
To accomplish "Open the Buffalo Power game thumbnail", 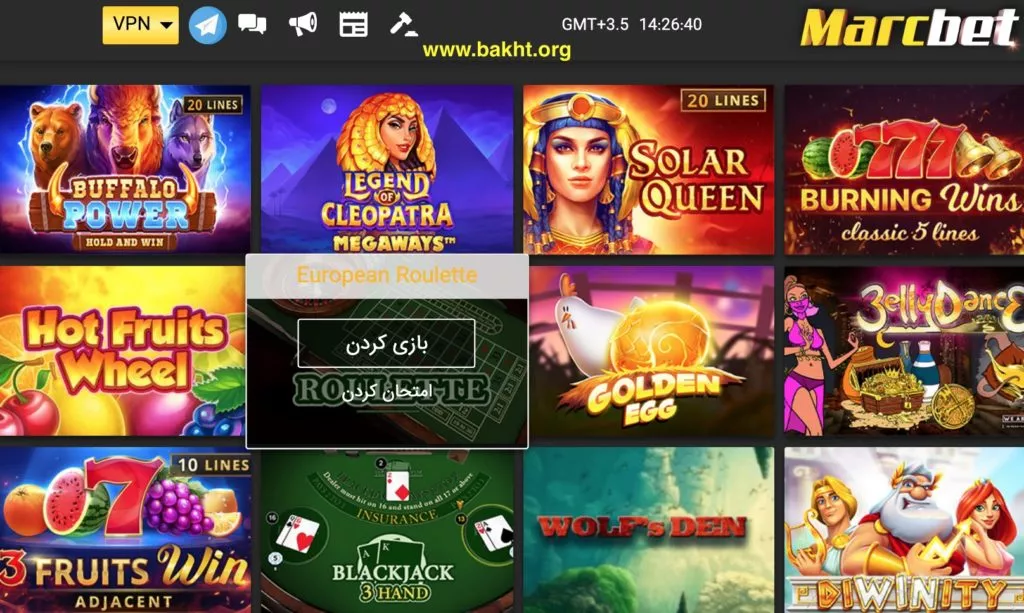I will point(125,169).
